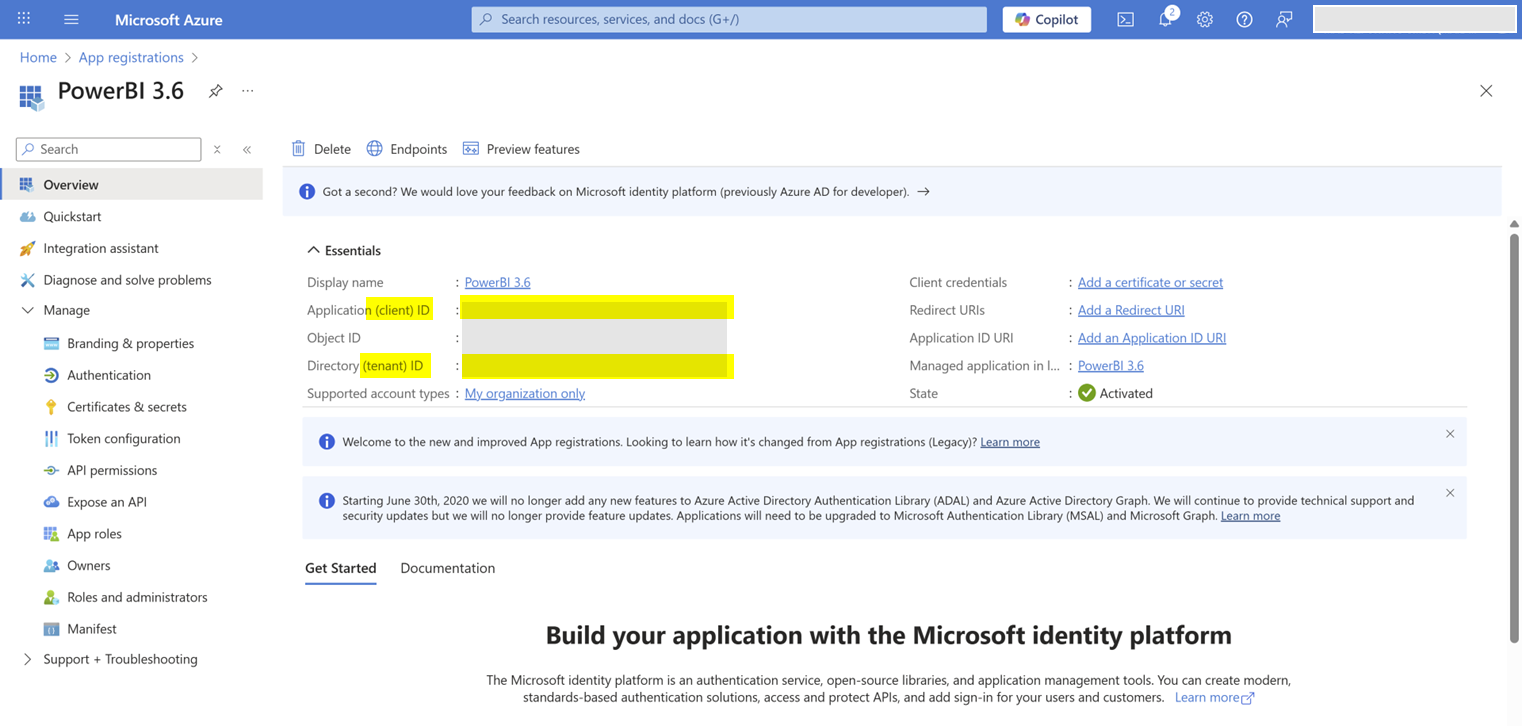Close the PowerBI 3.6 blade
This screenshot has width=1522, height=726.
1486,91
